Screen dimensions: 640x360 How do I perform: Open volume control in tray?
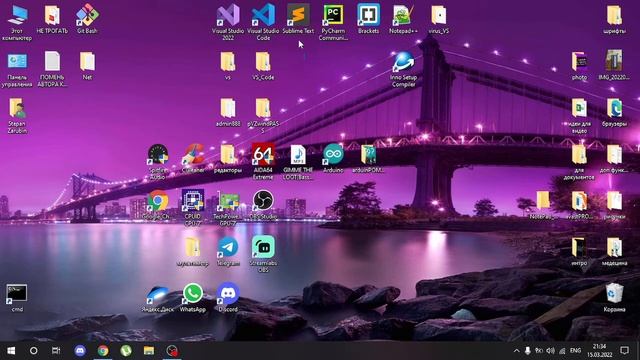pos(551,351)
